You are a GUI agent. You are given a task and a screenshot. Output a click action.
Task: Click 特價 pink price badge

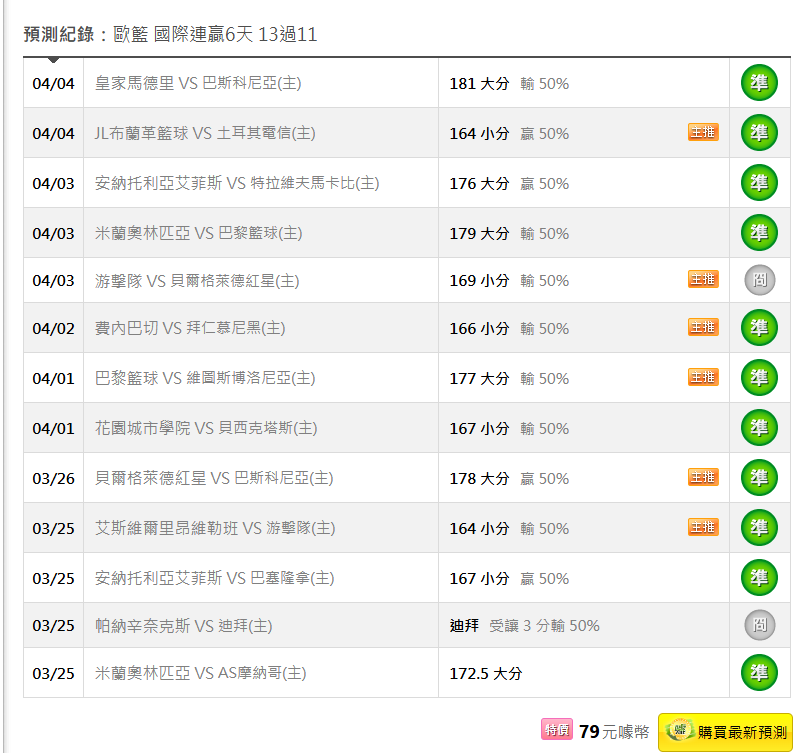click(556, 730)
